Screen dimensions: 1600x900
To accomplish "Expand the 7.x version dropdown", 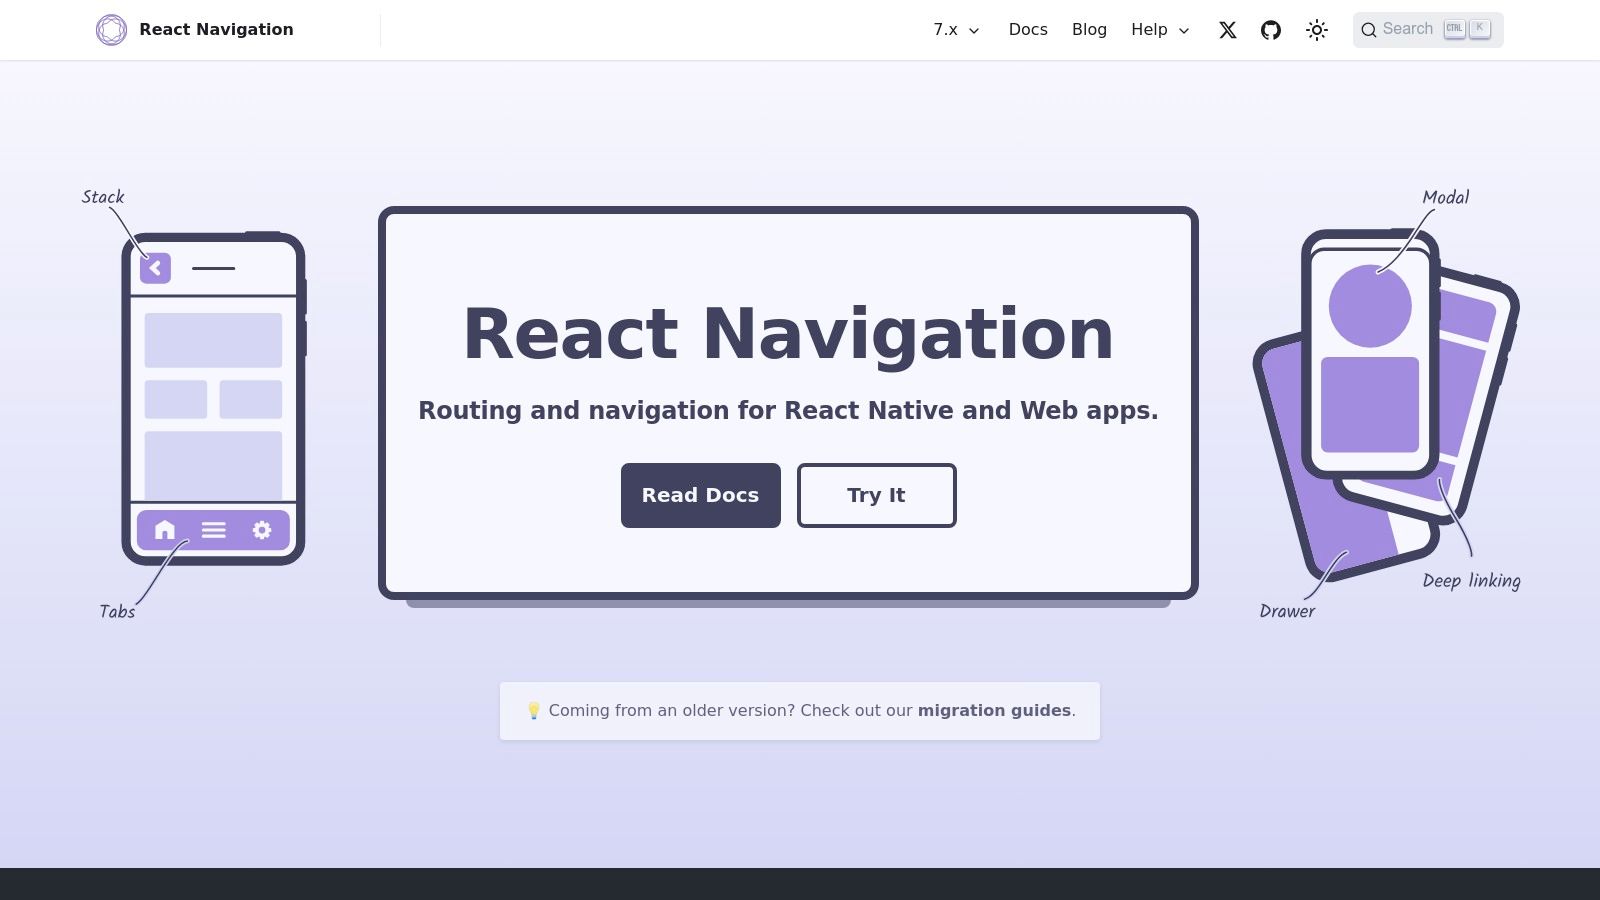I will pyautogui.click(x=946, y=30).
